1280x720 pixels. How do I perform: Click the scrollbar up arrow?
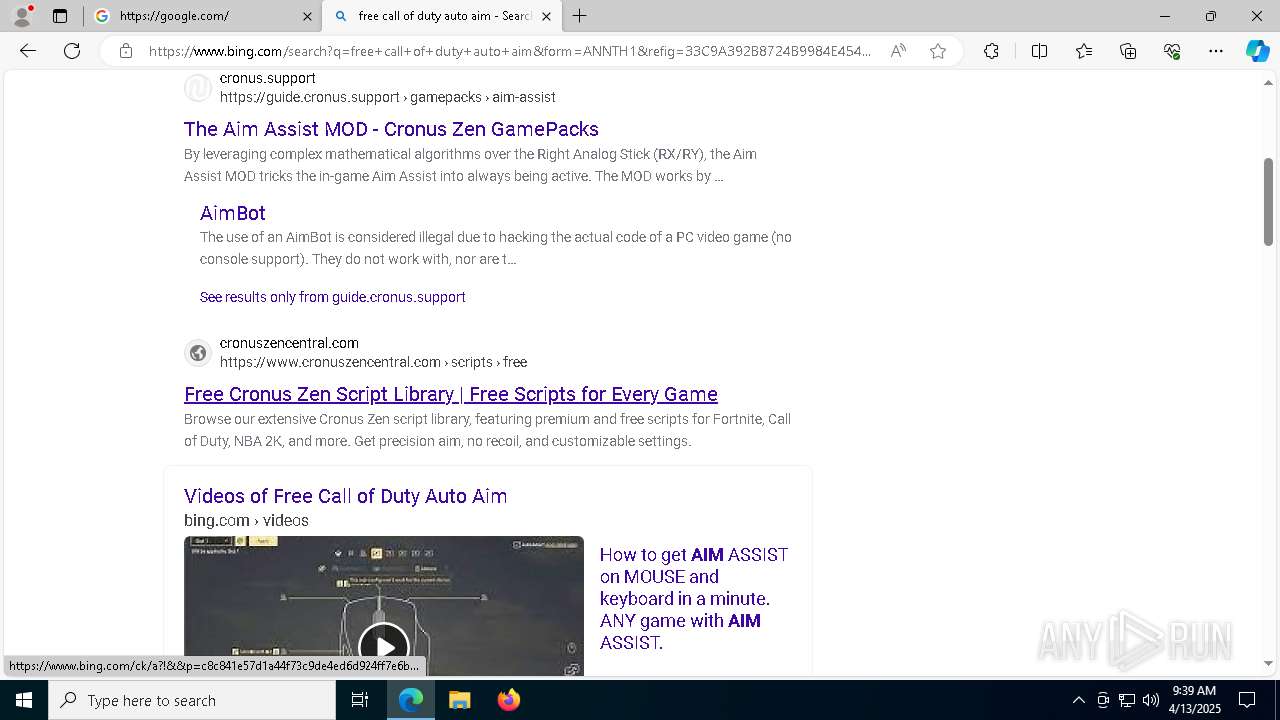click(x=1268, y=82)
